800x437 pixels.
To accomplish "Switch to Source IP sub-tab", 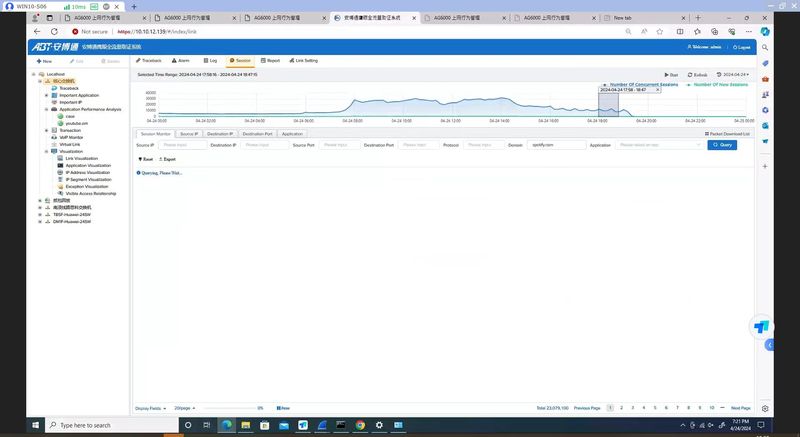I will tap(189, 134).
